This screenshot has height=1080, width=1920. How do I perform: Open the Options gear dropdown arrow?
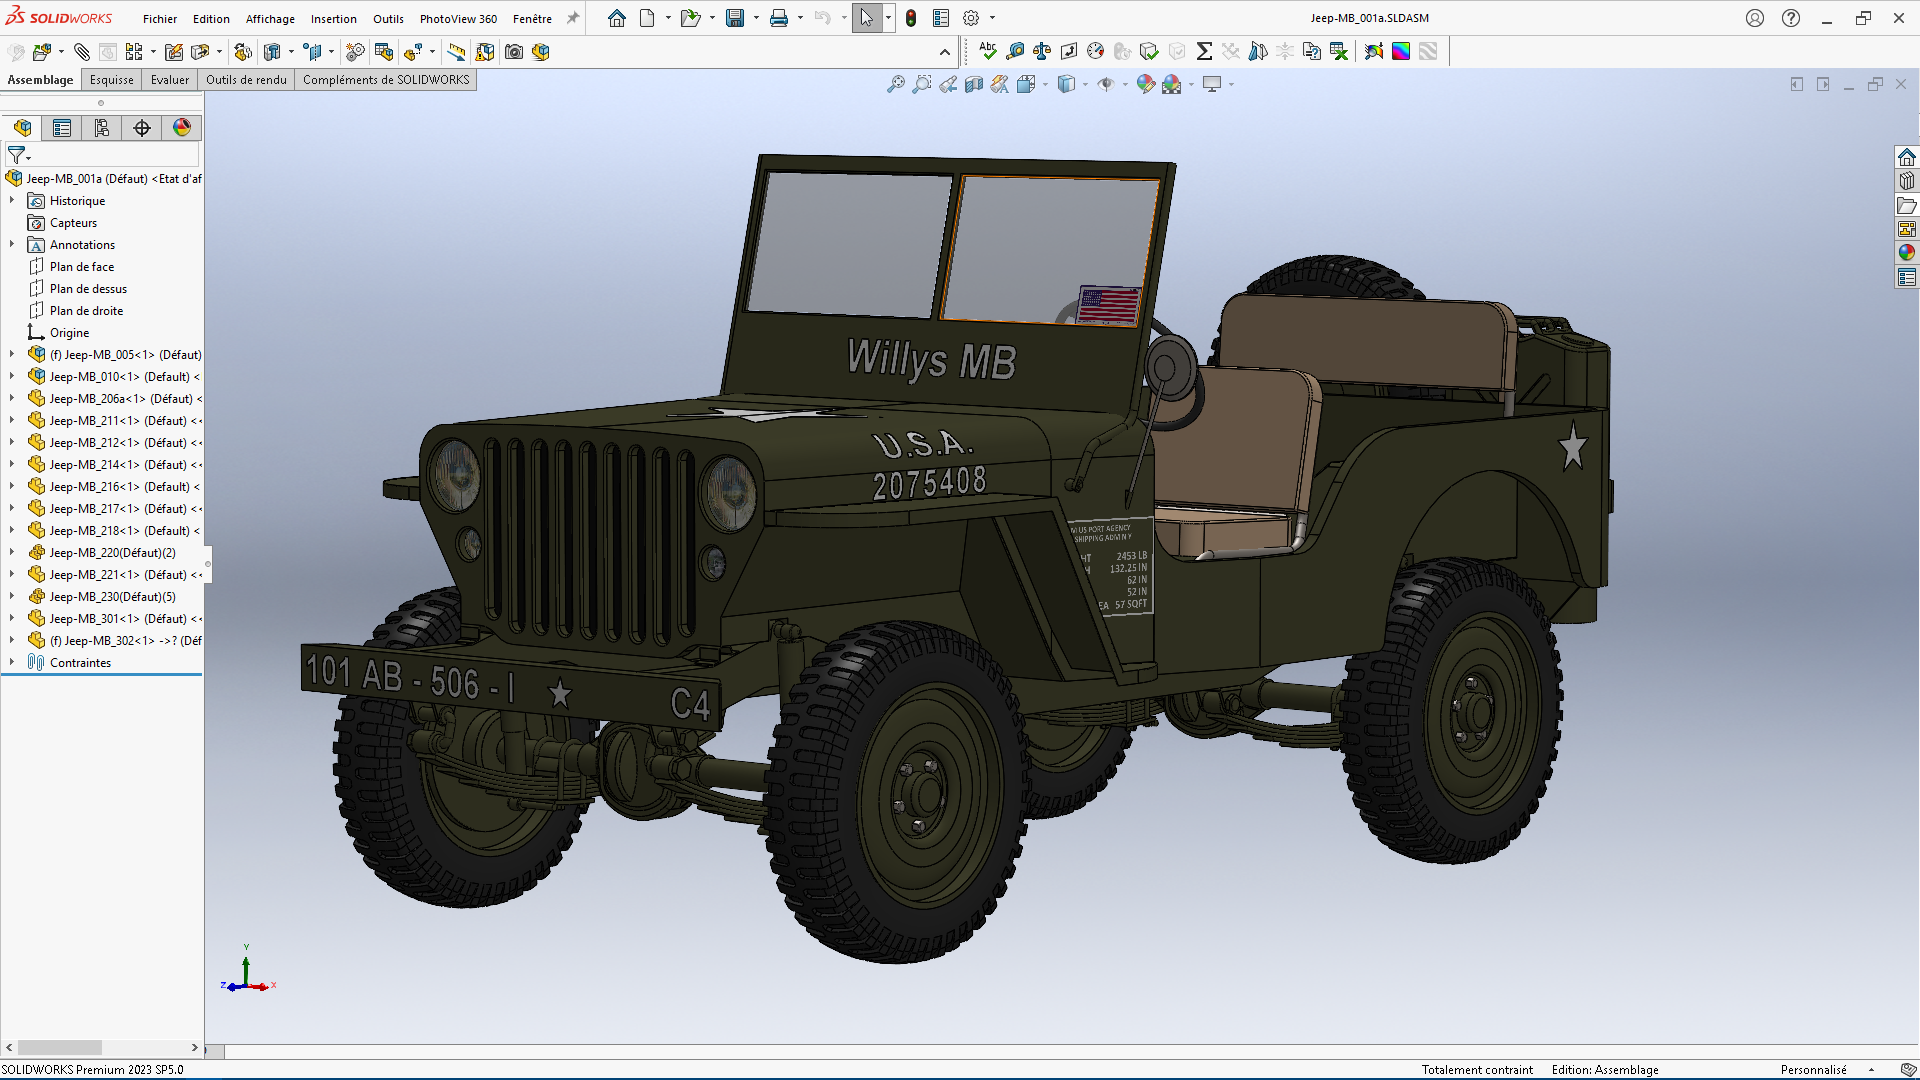pyautogui.click(x=992, y=18)
